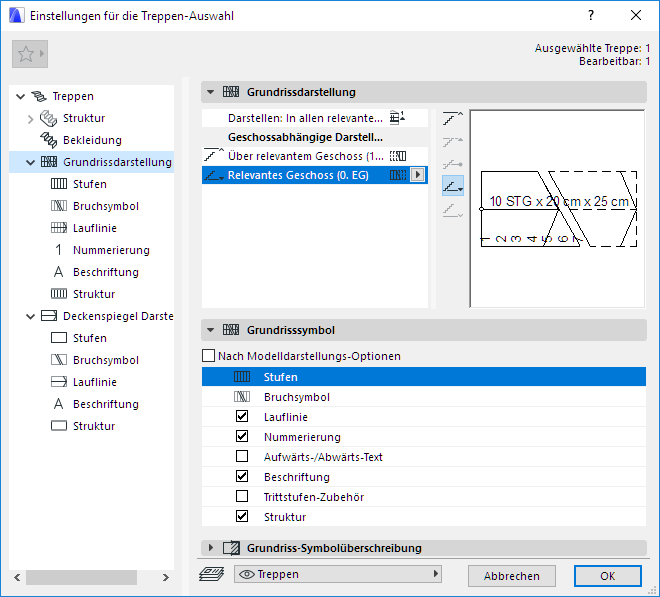The width and height of the screenshot is (660, 597).
Task: Open the Favorites star button
Action: [x=29, y=54]
